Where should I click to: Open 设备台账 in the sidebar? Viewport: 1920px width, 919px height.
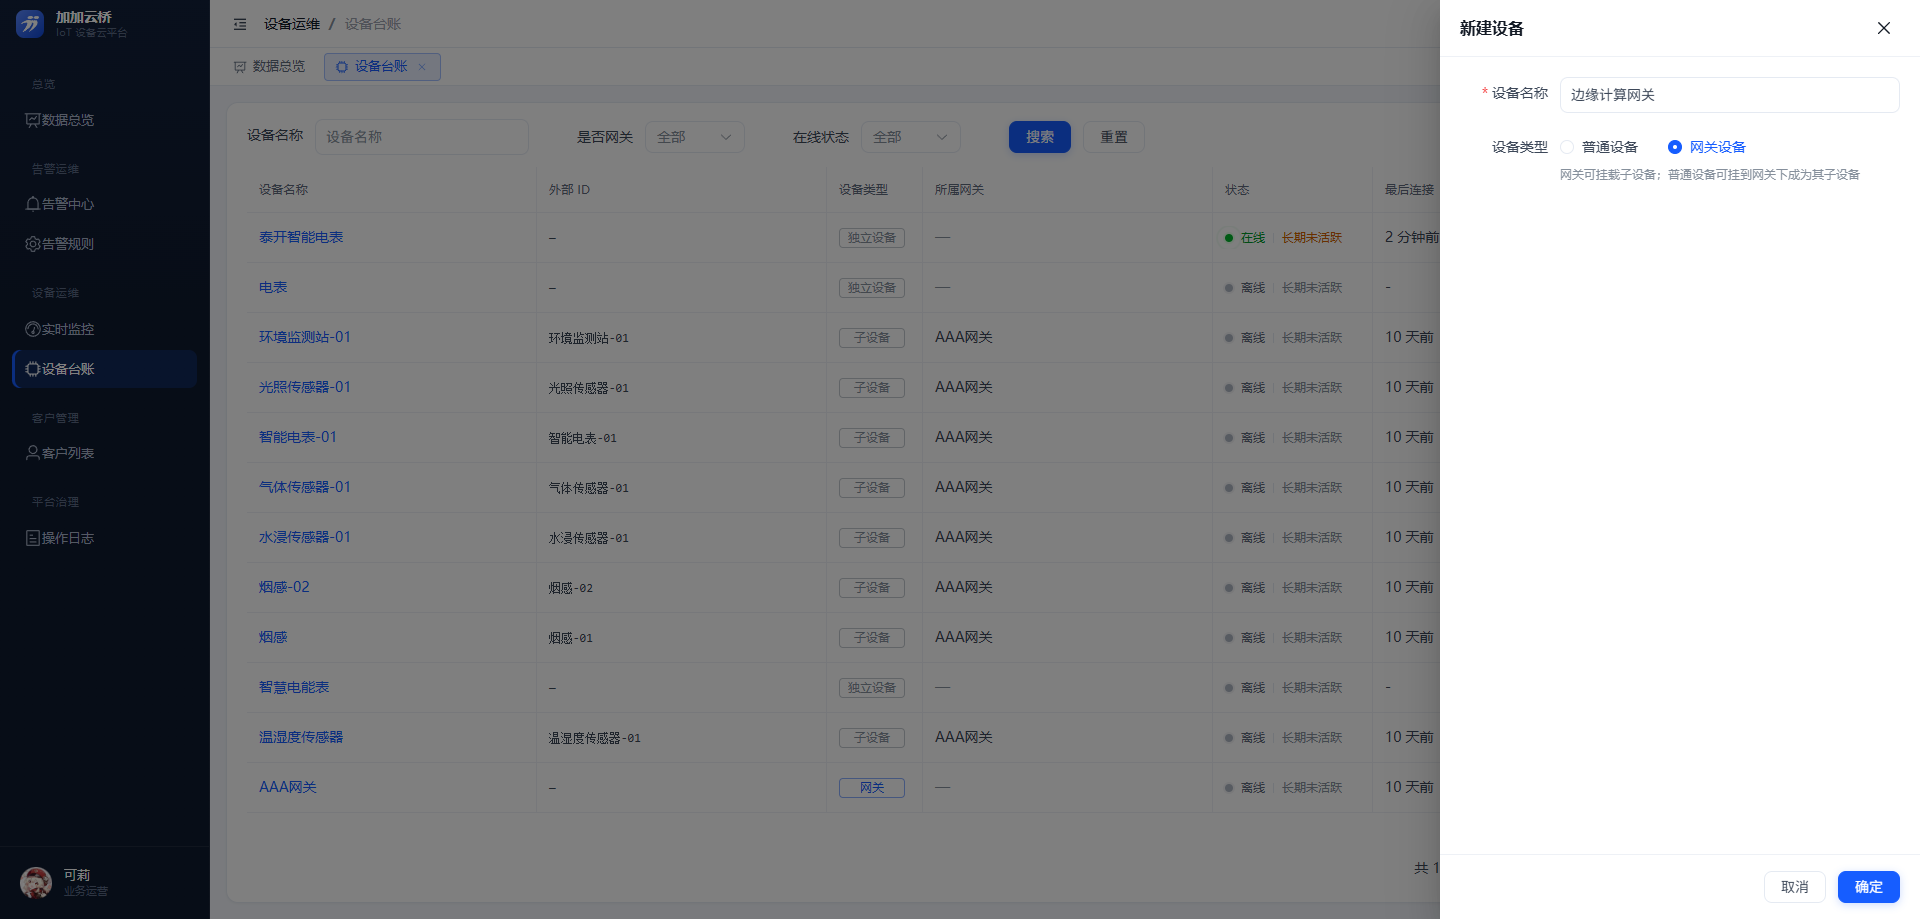pyautogui.click(x=105, y=369)
